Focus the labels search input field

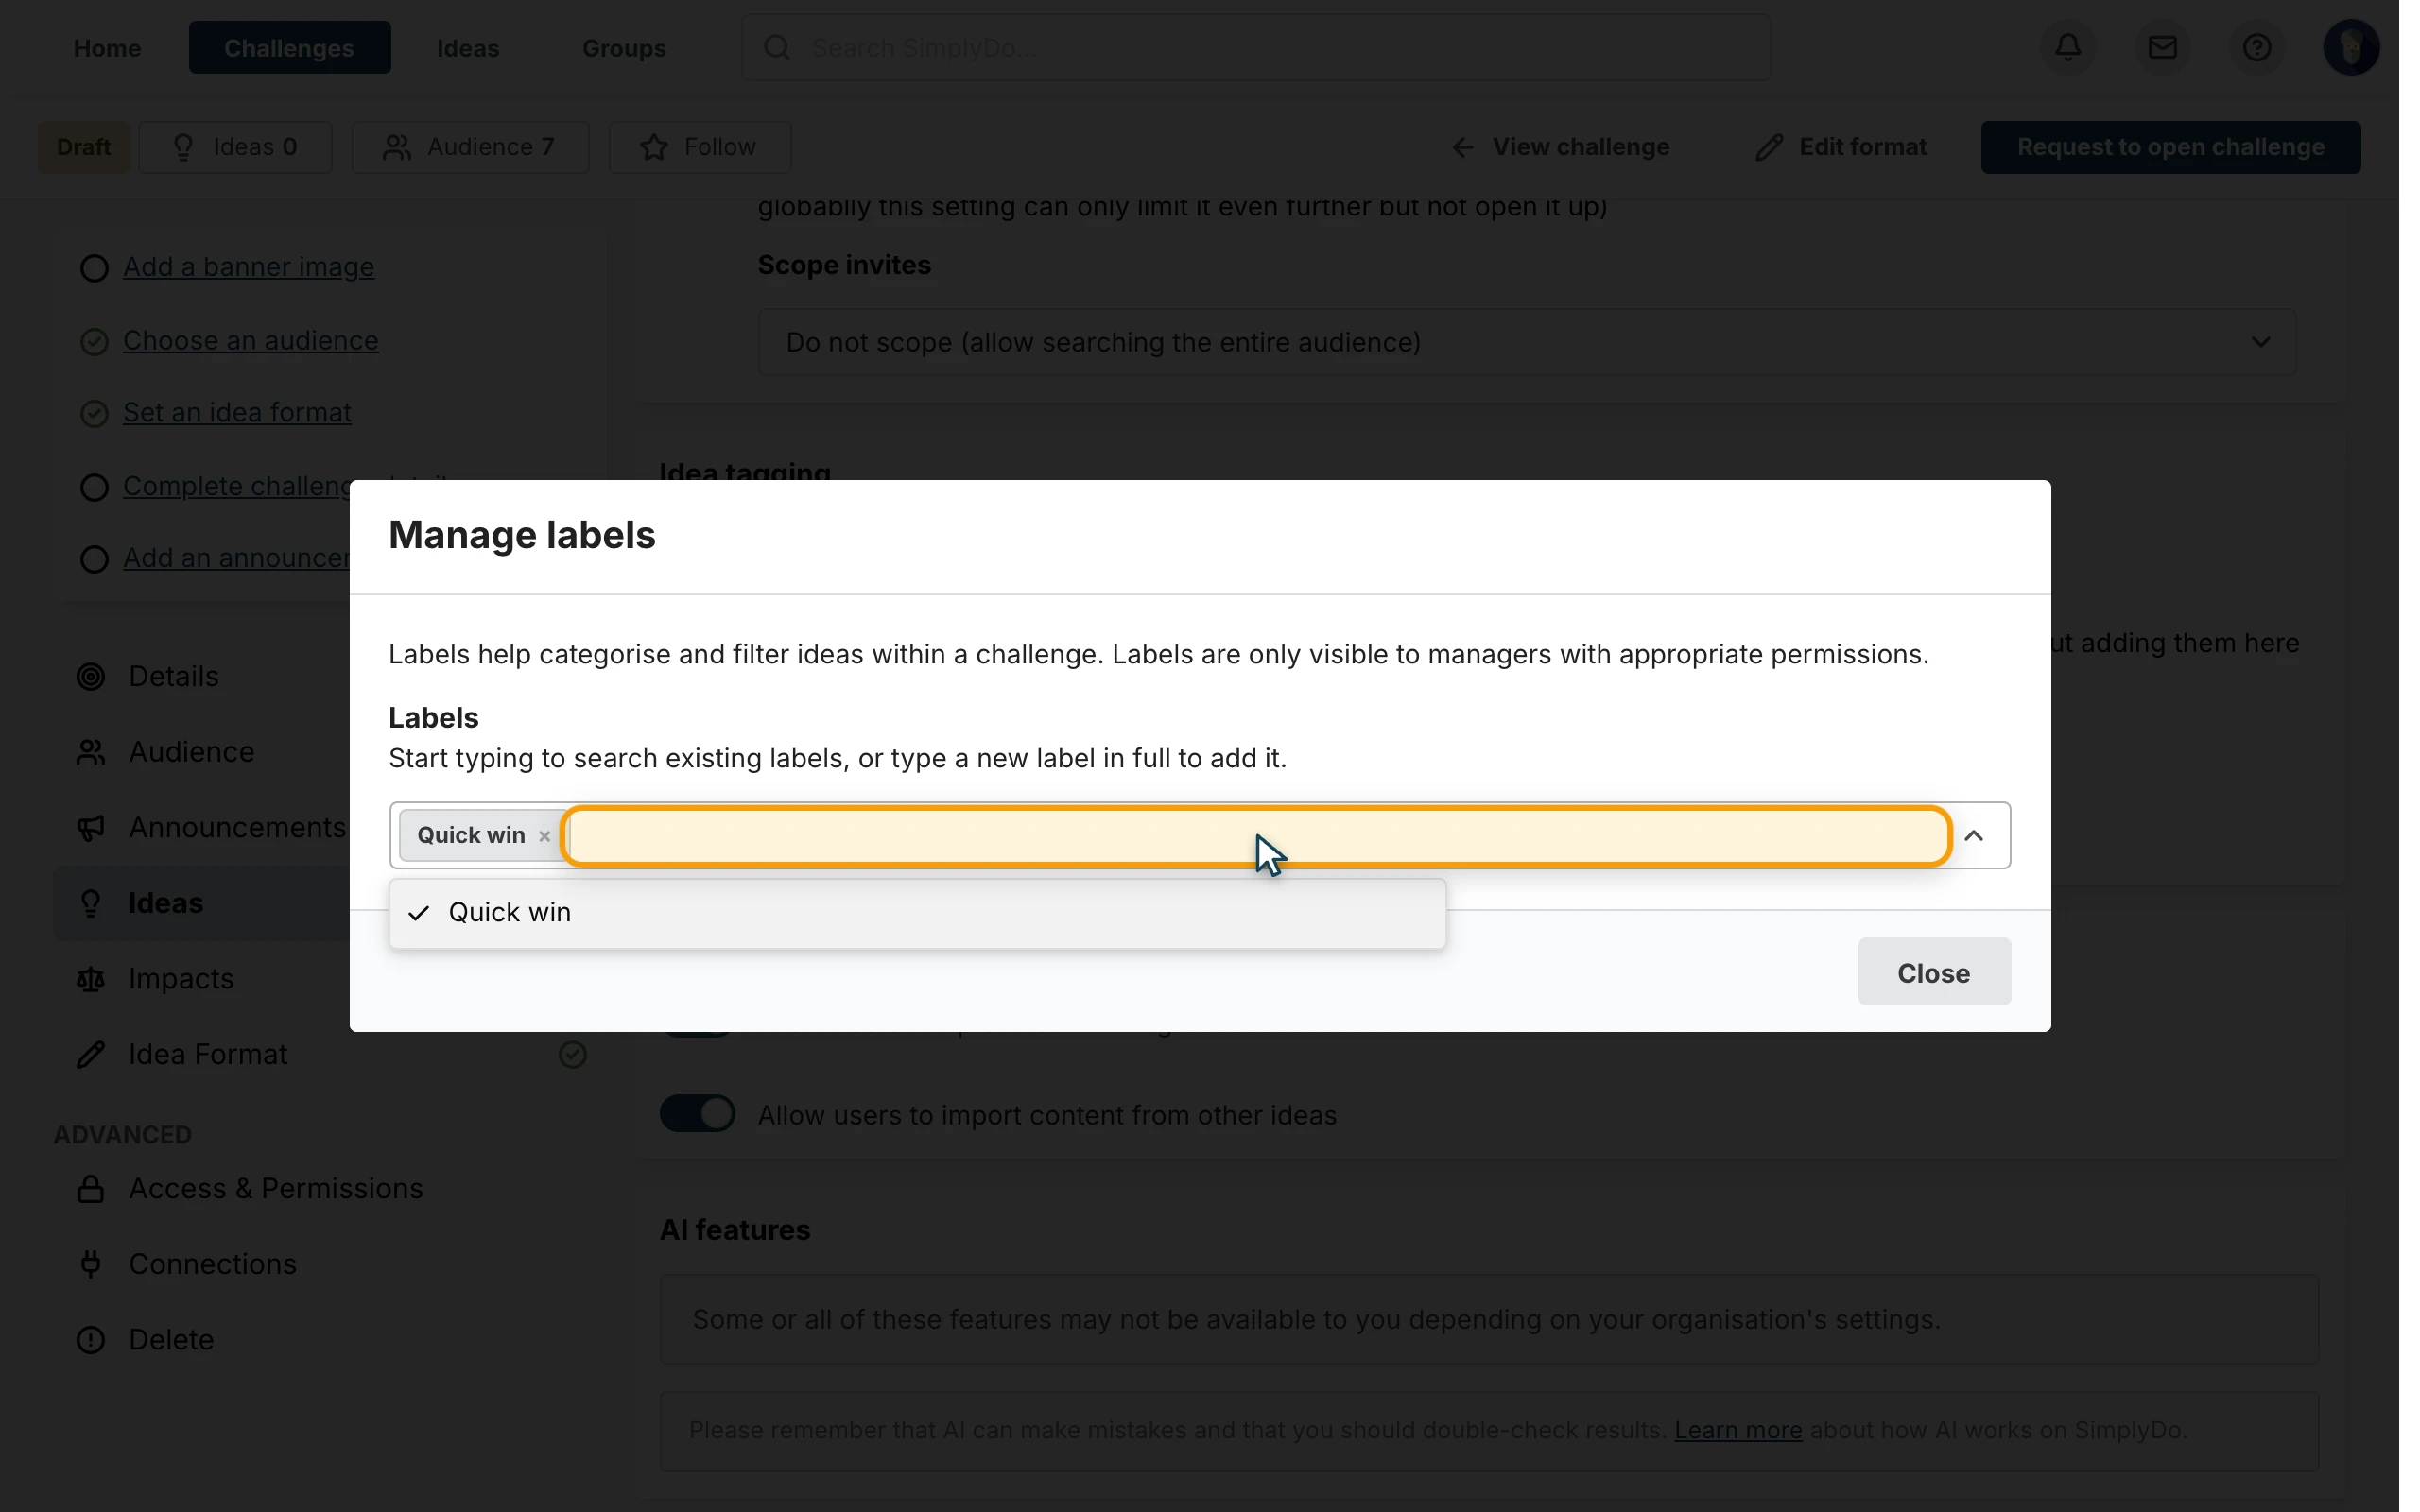click(x=1255, y=835)
